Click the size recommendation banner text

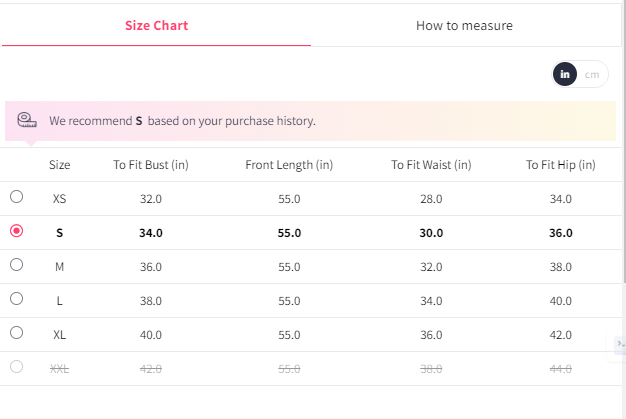[182, 121]
